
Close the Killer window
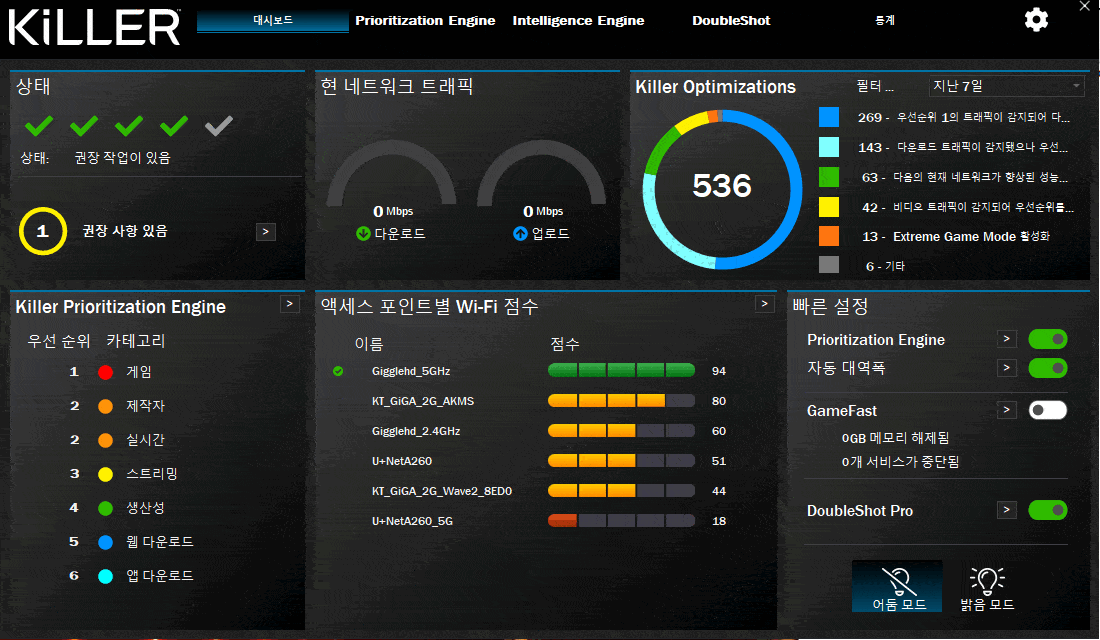pos(1084,6)
